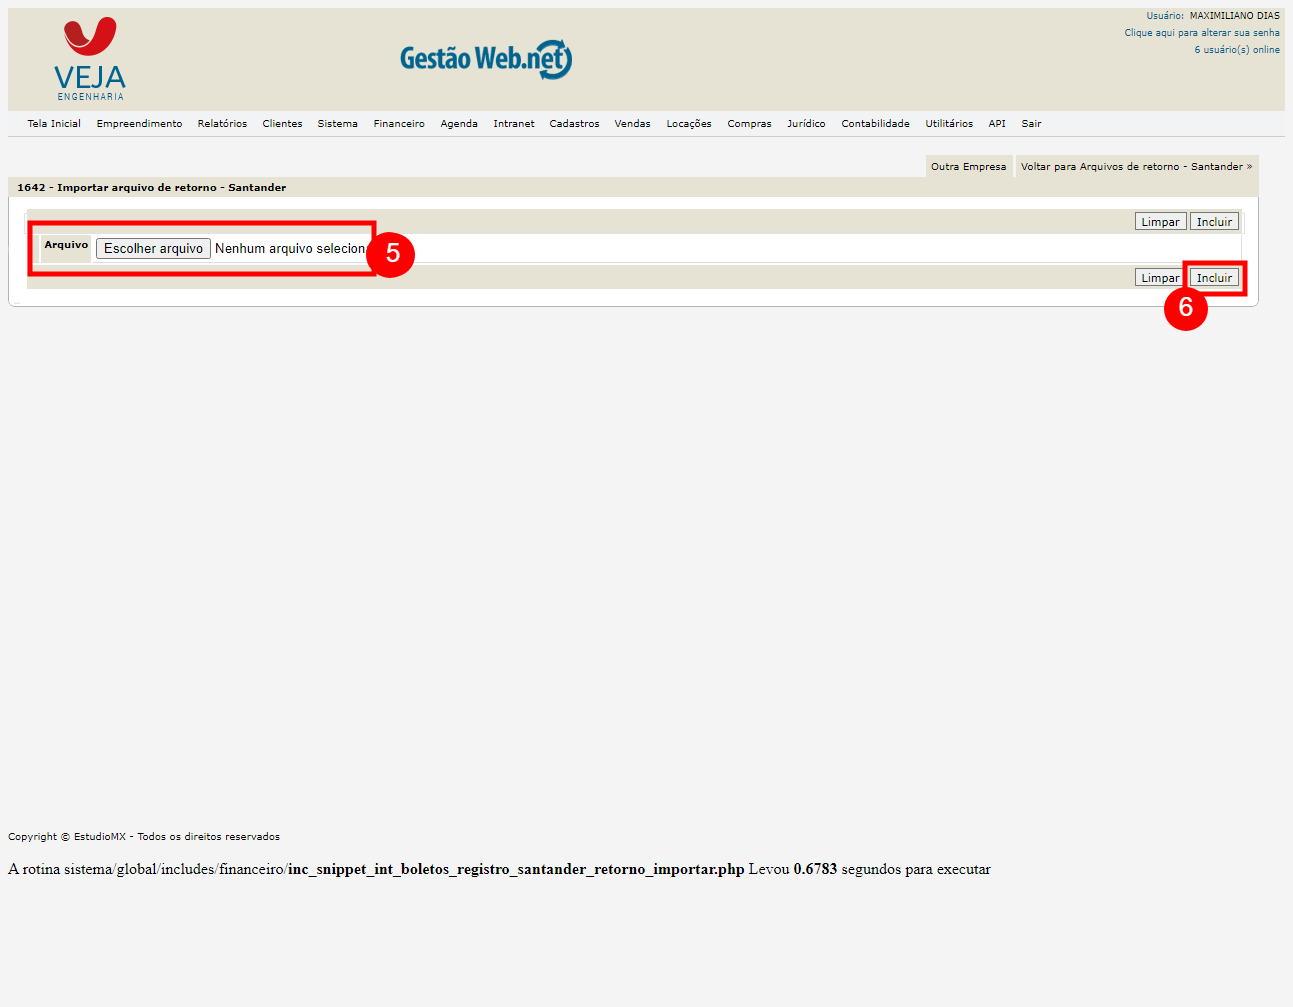The height and width of the screenshot is (1007, 1293).
Task: Go to the Vendas menu
Action: click(632, 124)
